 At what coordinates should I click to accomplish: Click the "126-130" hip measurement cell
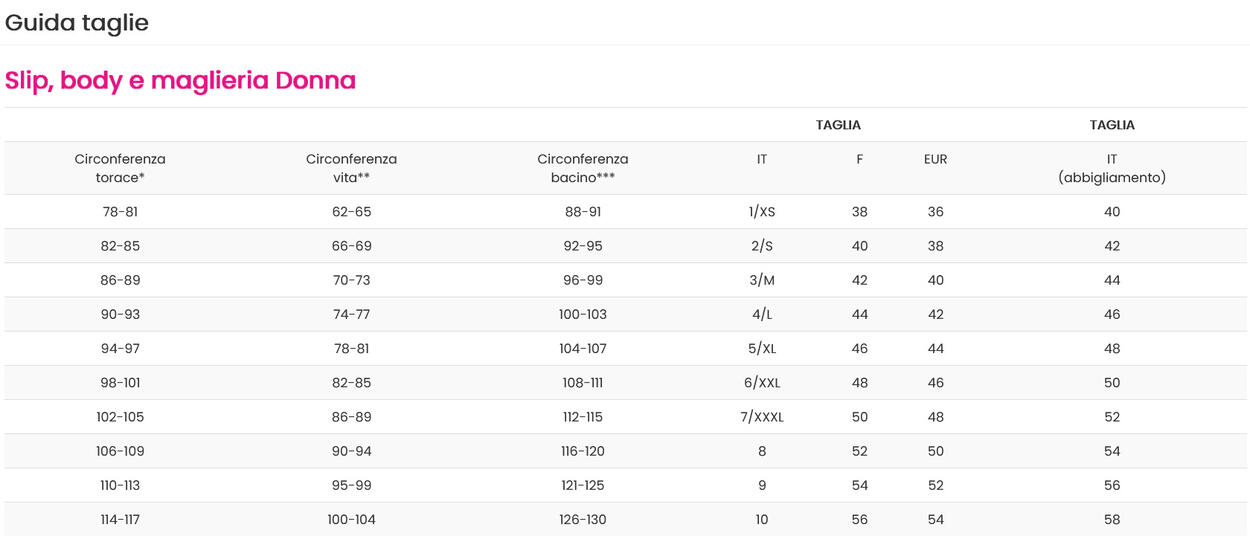(583, 520)
